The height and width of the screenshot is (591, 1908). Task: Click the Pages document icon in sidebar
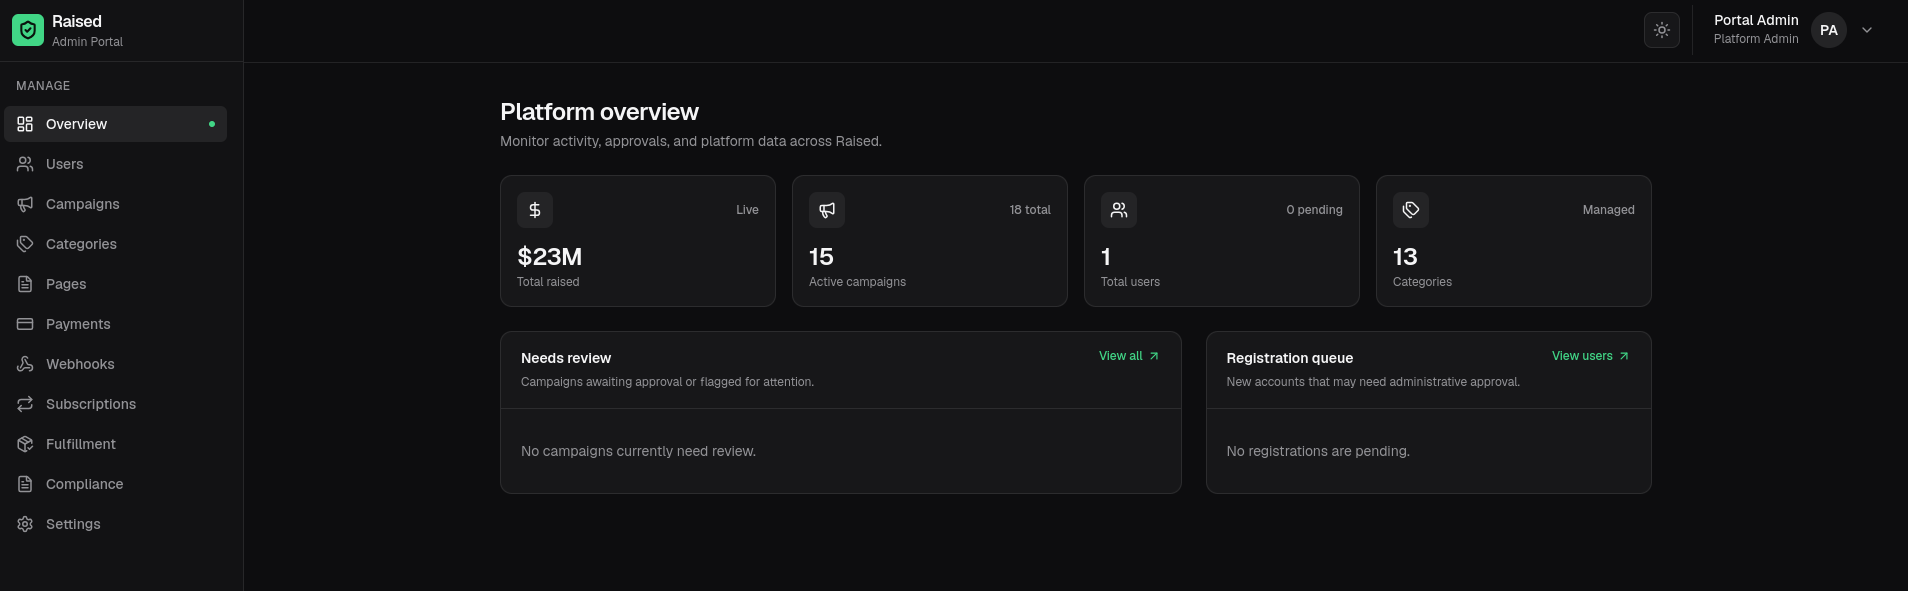(25, 284)
